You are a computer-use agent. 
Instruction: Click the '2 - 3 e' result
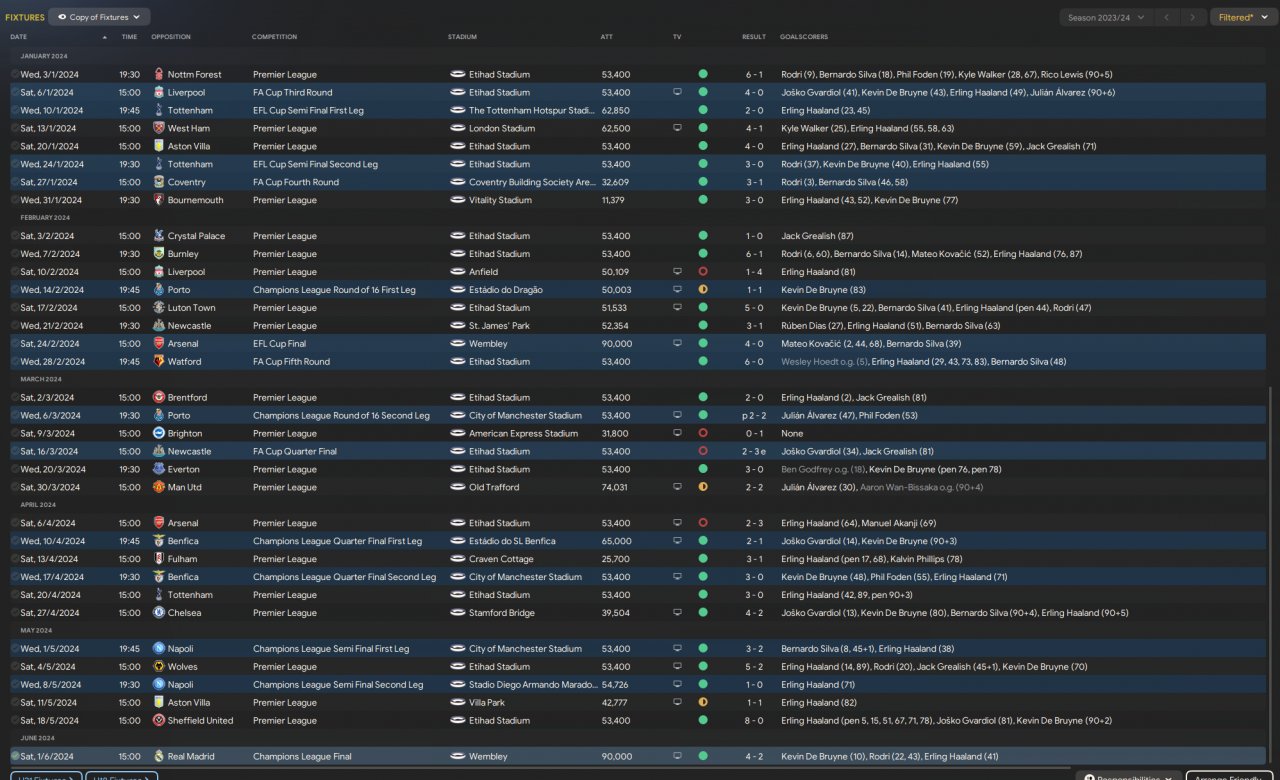[756, 452]
